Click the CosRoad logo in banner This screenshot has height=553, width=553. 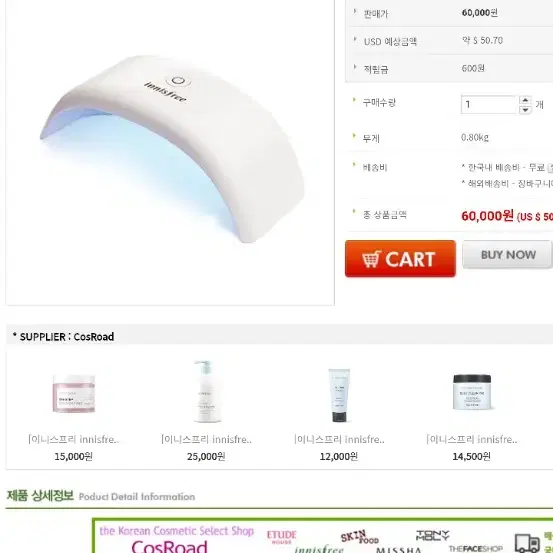coord(169,546)
